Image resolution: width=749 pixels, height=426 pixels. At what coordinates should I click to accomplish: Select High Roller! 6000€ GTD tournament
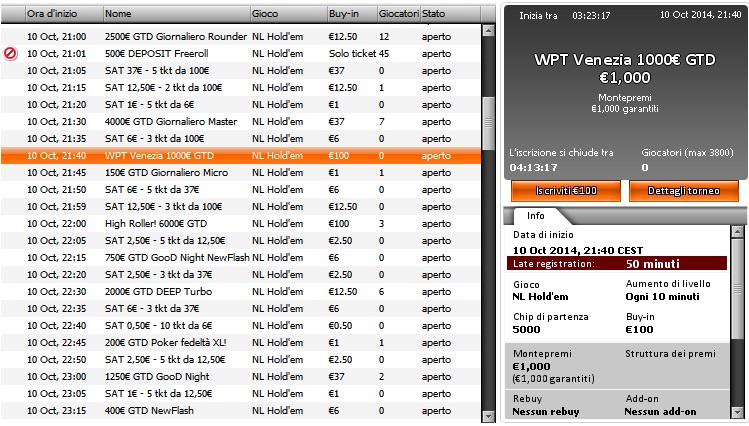241,224
